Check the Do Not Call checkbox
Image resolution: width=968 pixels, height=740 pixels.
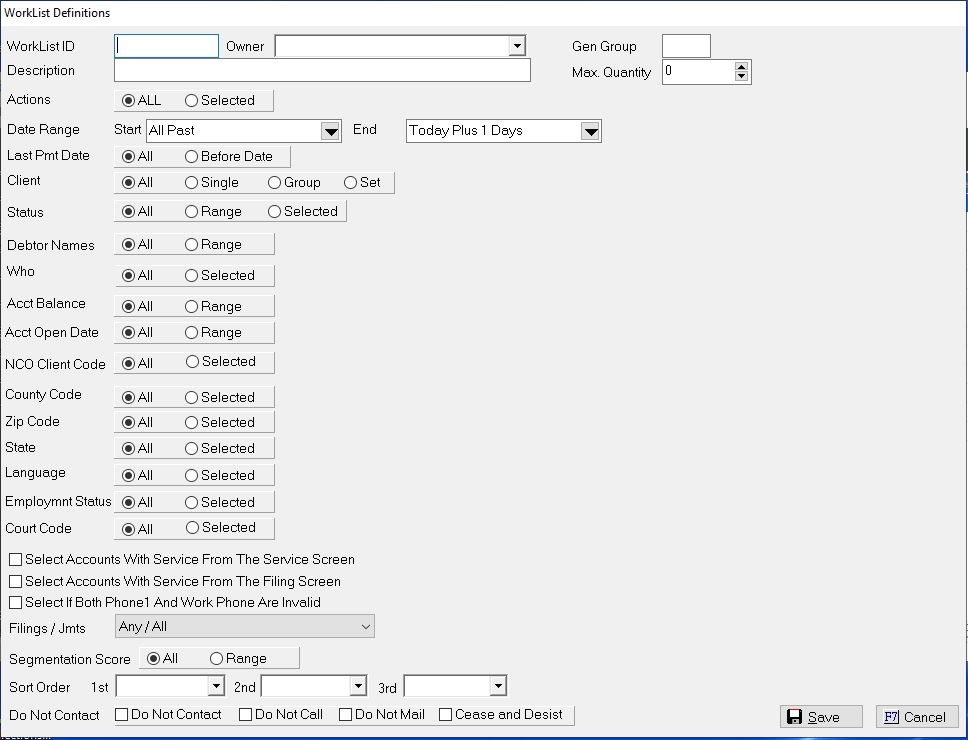[x=246, y=715]
